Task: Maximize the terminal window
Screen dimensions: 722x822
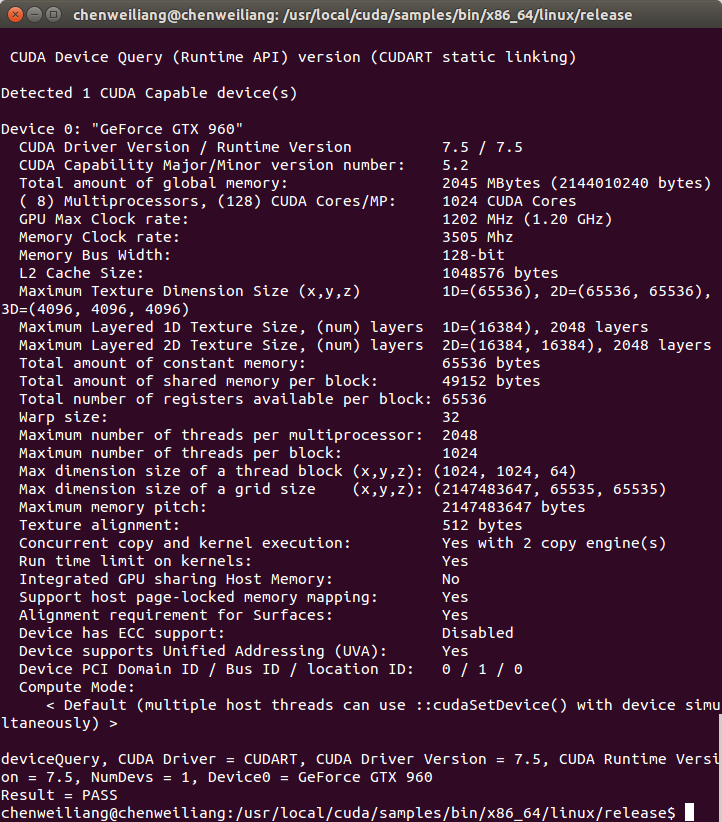Action: (53, 14)
